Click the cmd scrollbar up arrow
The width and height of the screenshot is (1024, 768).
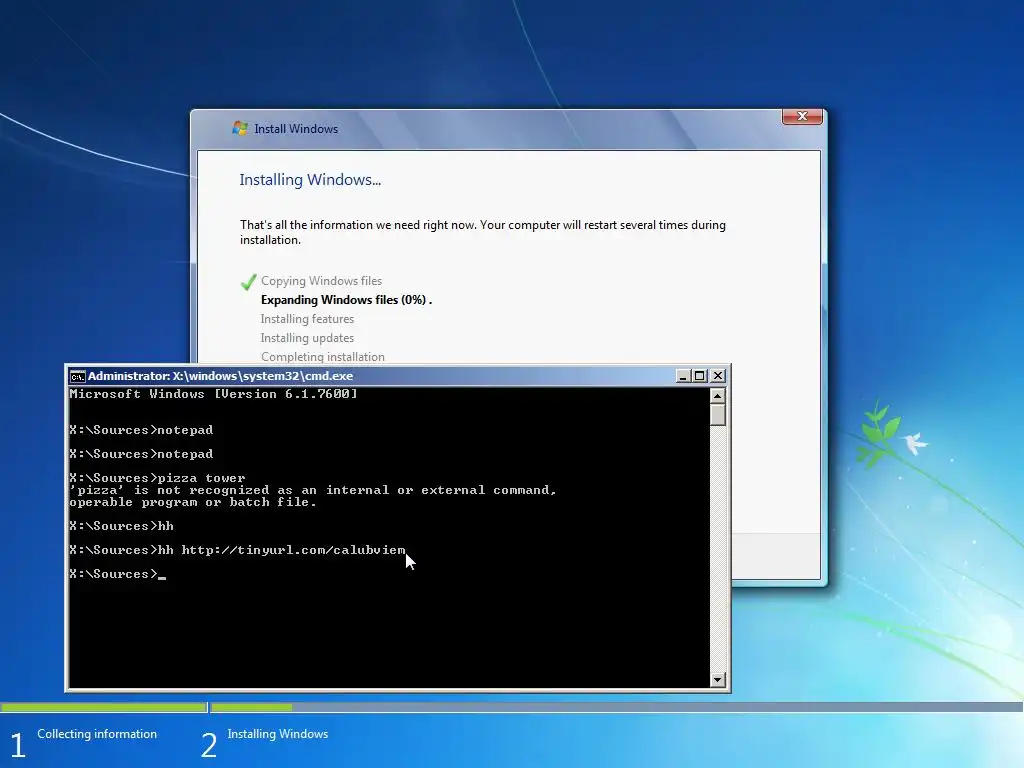click(717, 396)
